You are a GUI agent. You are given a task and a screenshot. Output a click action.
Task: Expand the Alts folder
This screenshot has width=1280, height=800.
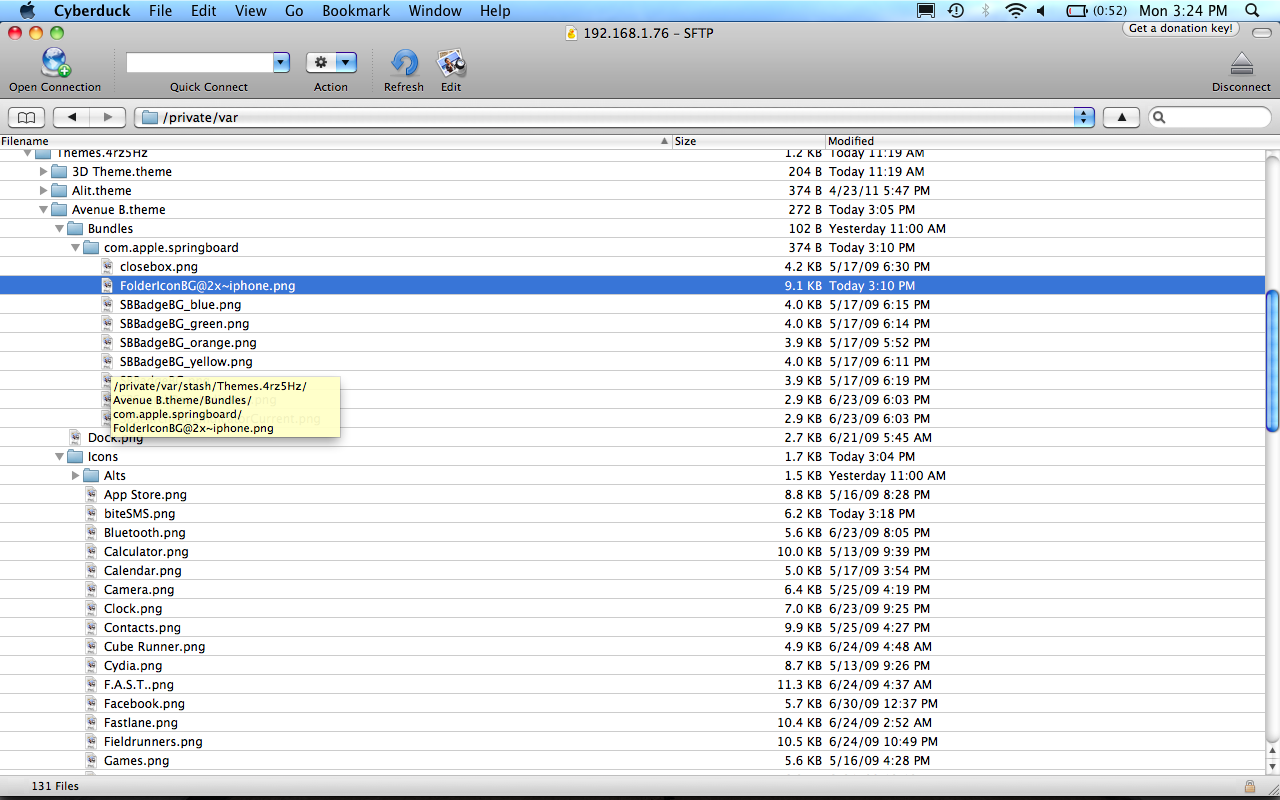[x=75, y=475]
